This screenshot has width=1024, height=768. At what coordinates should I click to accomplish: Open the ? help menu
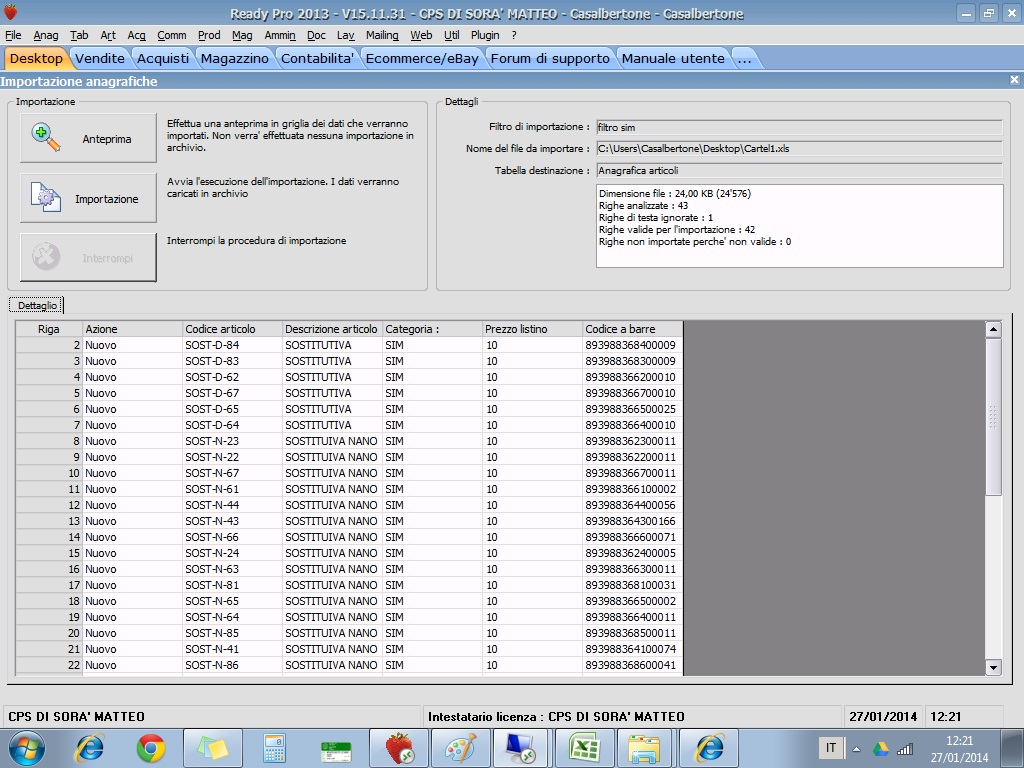click(x=514, y=35)
